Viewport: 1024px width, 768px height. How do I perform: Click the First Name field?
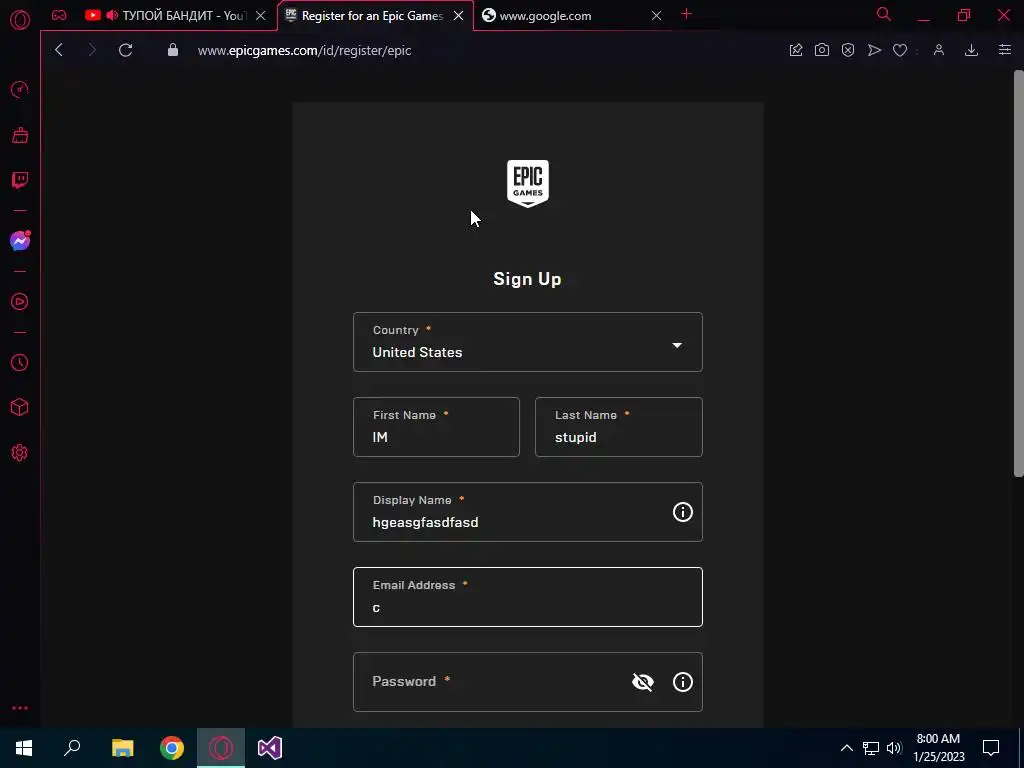click(436, 427)
